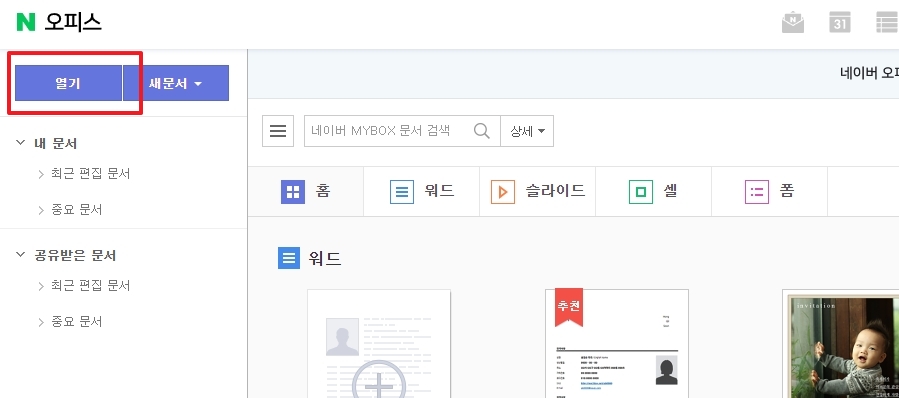This screenshot has height=398, width=899.
Task: Open the 새문서 dropdown button
Action: (x=176, y=83)
